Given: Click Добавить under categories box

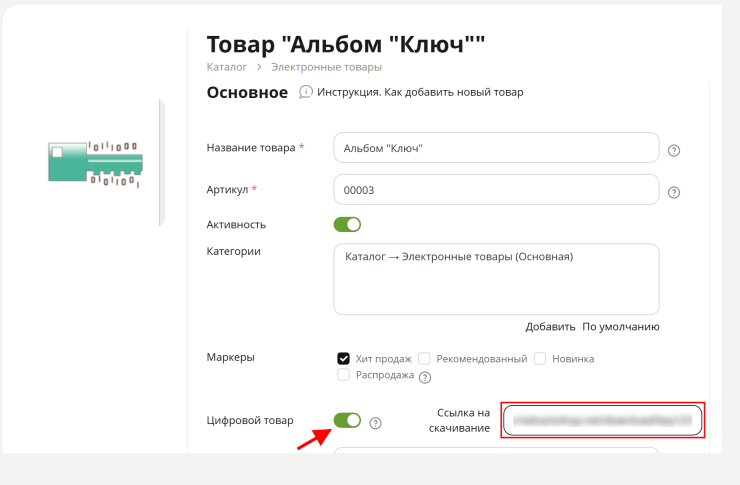Looking at the screenshot, I should click(550, 326).
